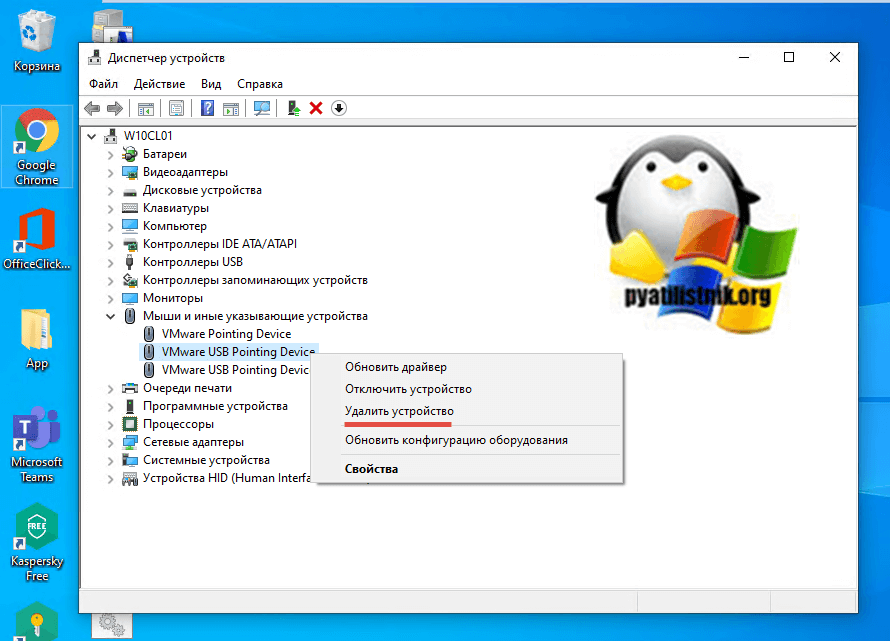Open Kaspersky Free desktop icon
890x641 pixels.
[x=37, y=538]
